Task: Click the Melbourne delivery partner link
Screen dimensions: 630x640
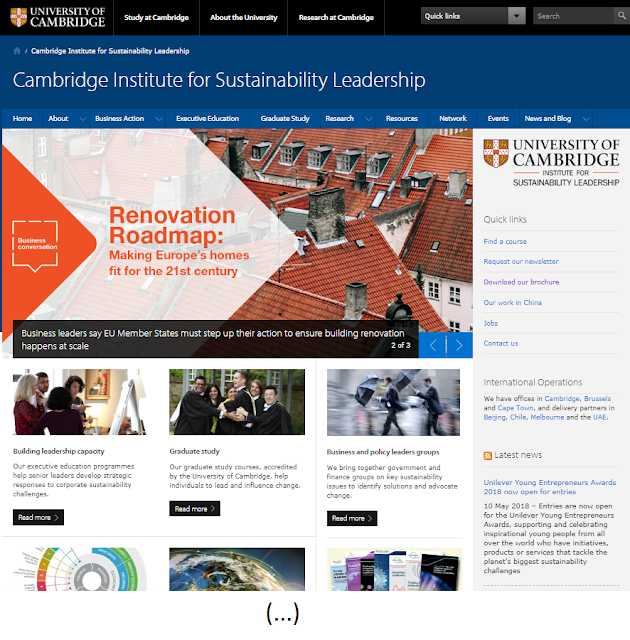Action: point(547,417)
